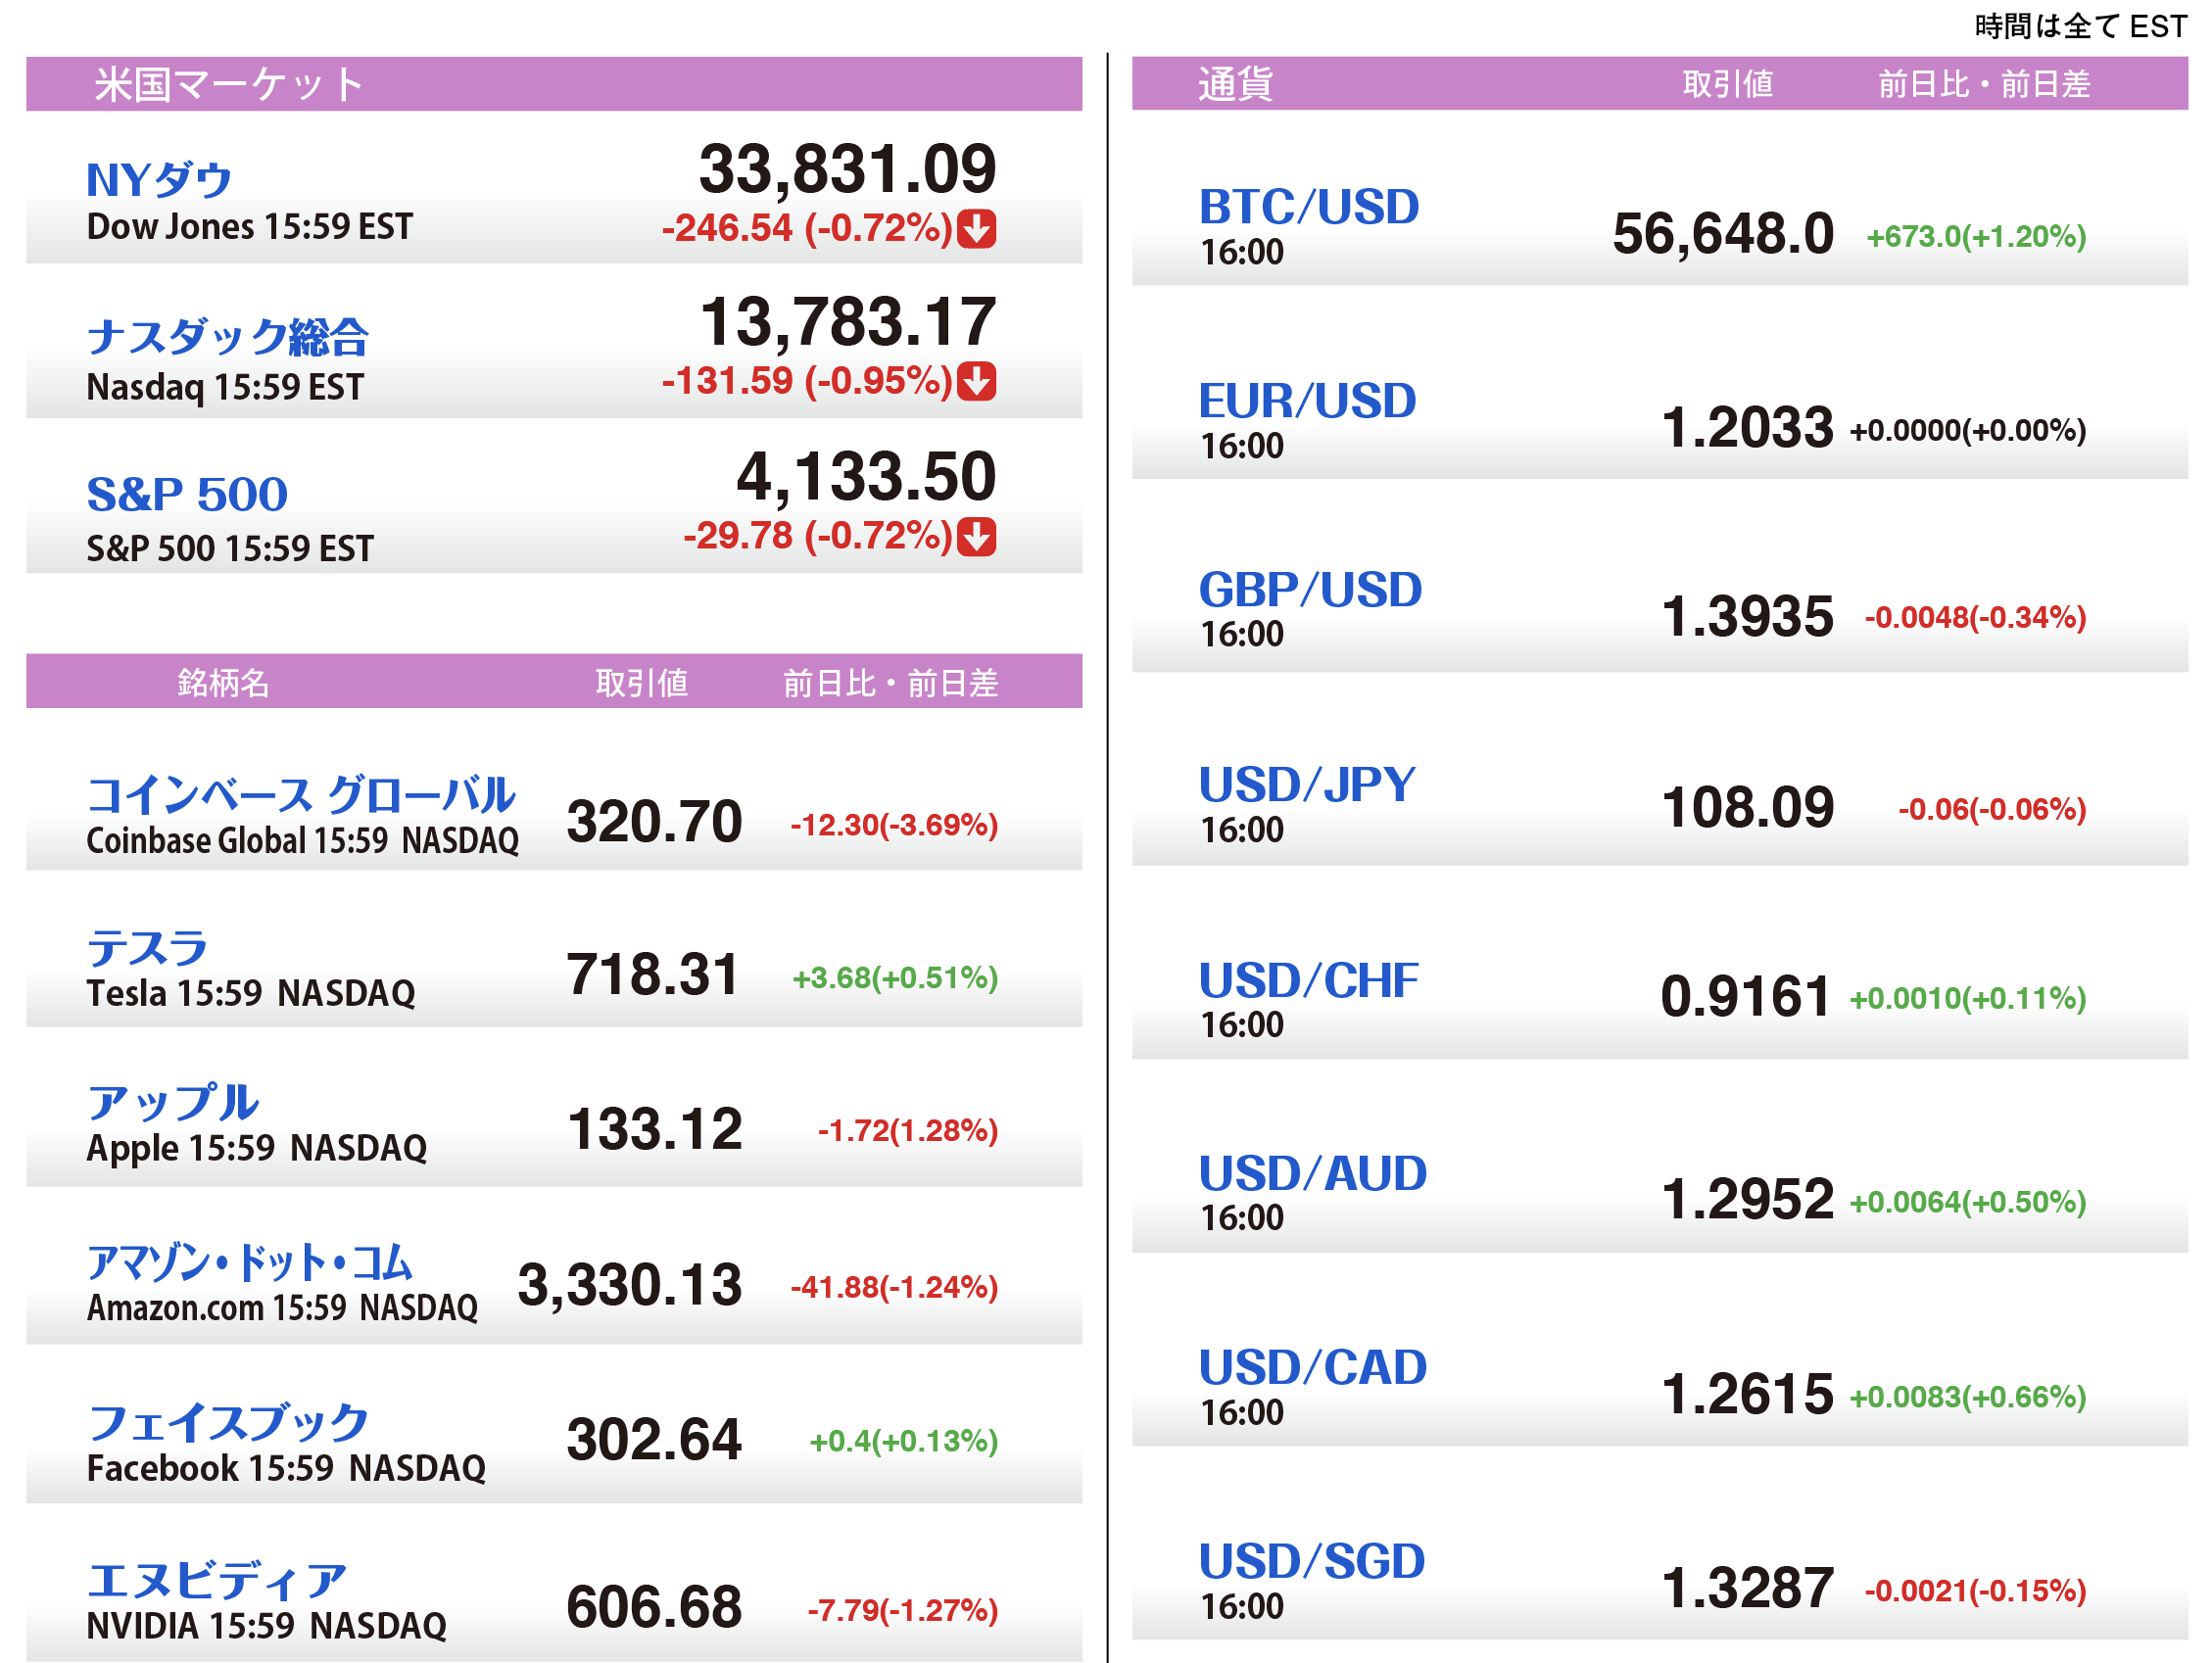Image resolution: width=2212 pixels, height=1663 pixels.
Task: Click the テスラ stock name
Action: tap(147, 948)
